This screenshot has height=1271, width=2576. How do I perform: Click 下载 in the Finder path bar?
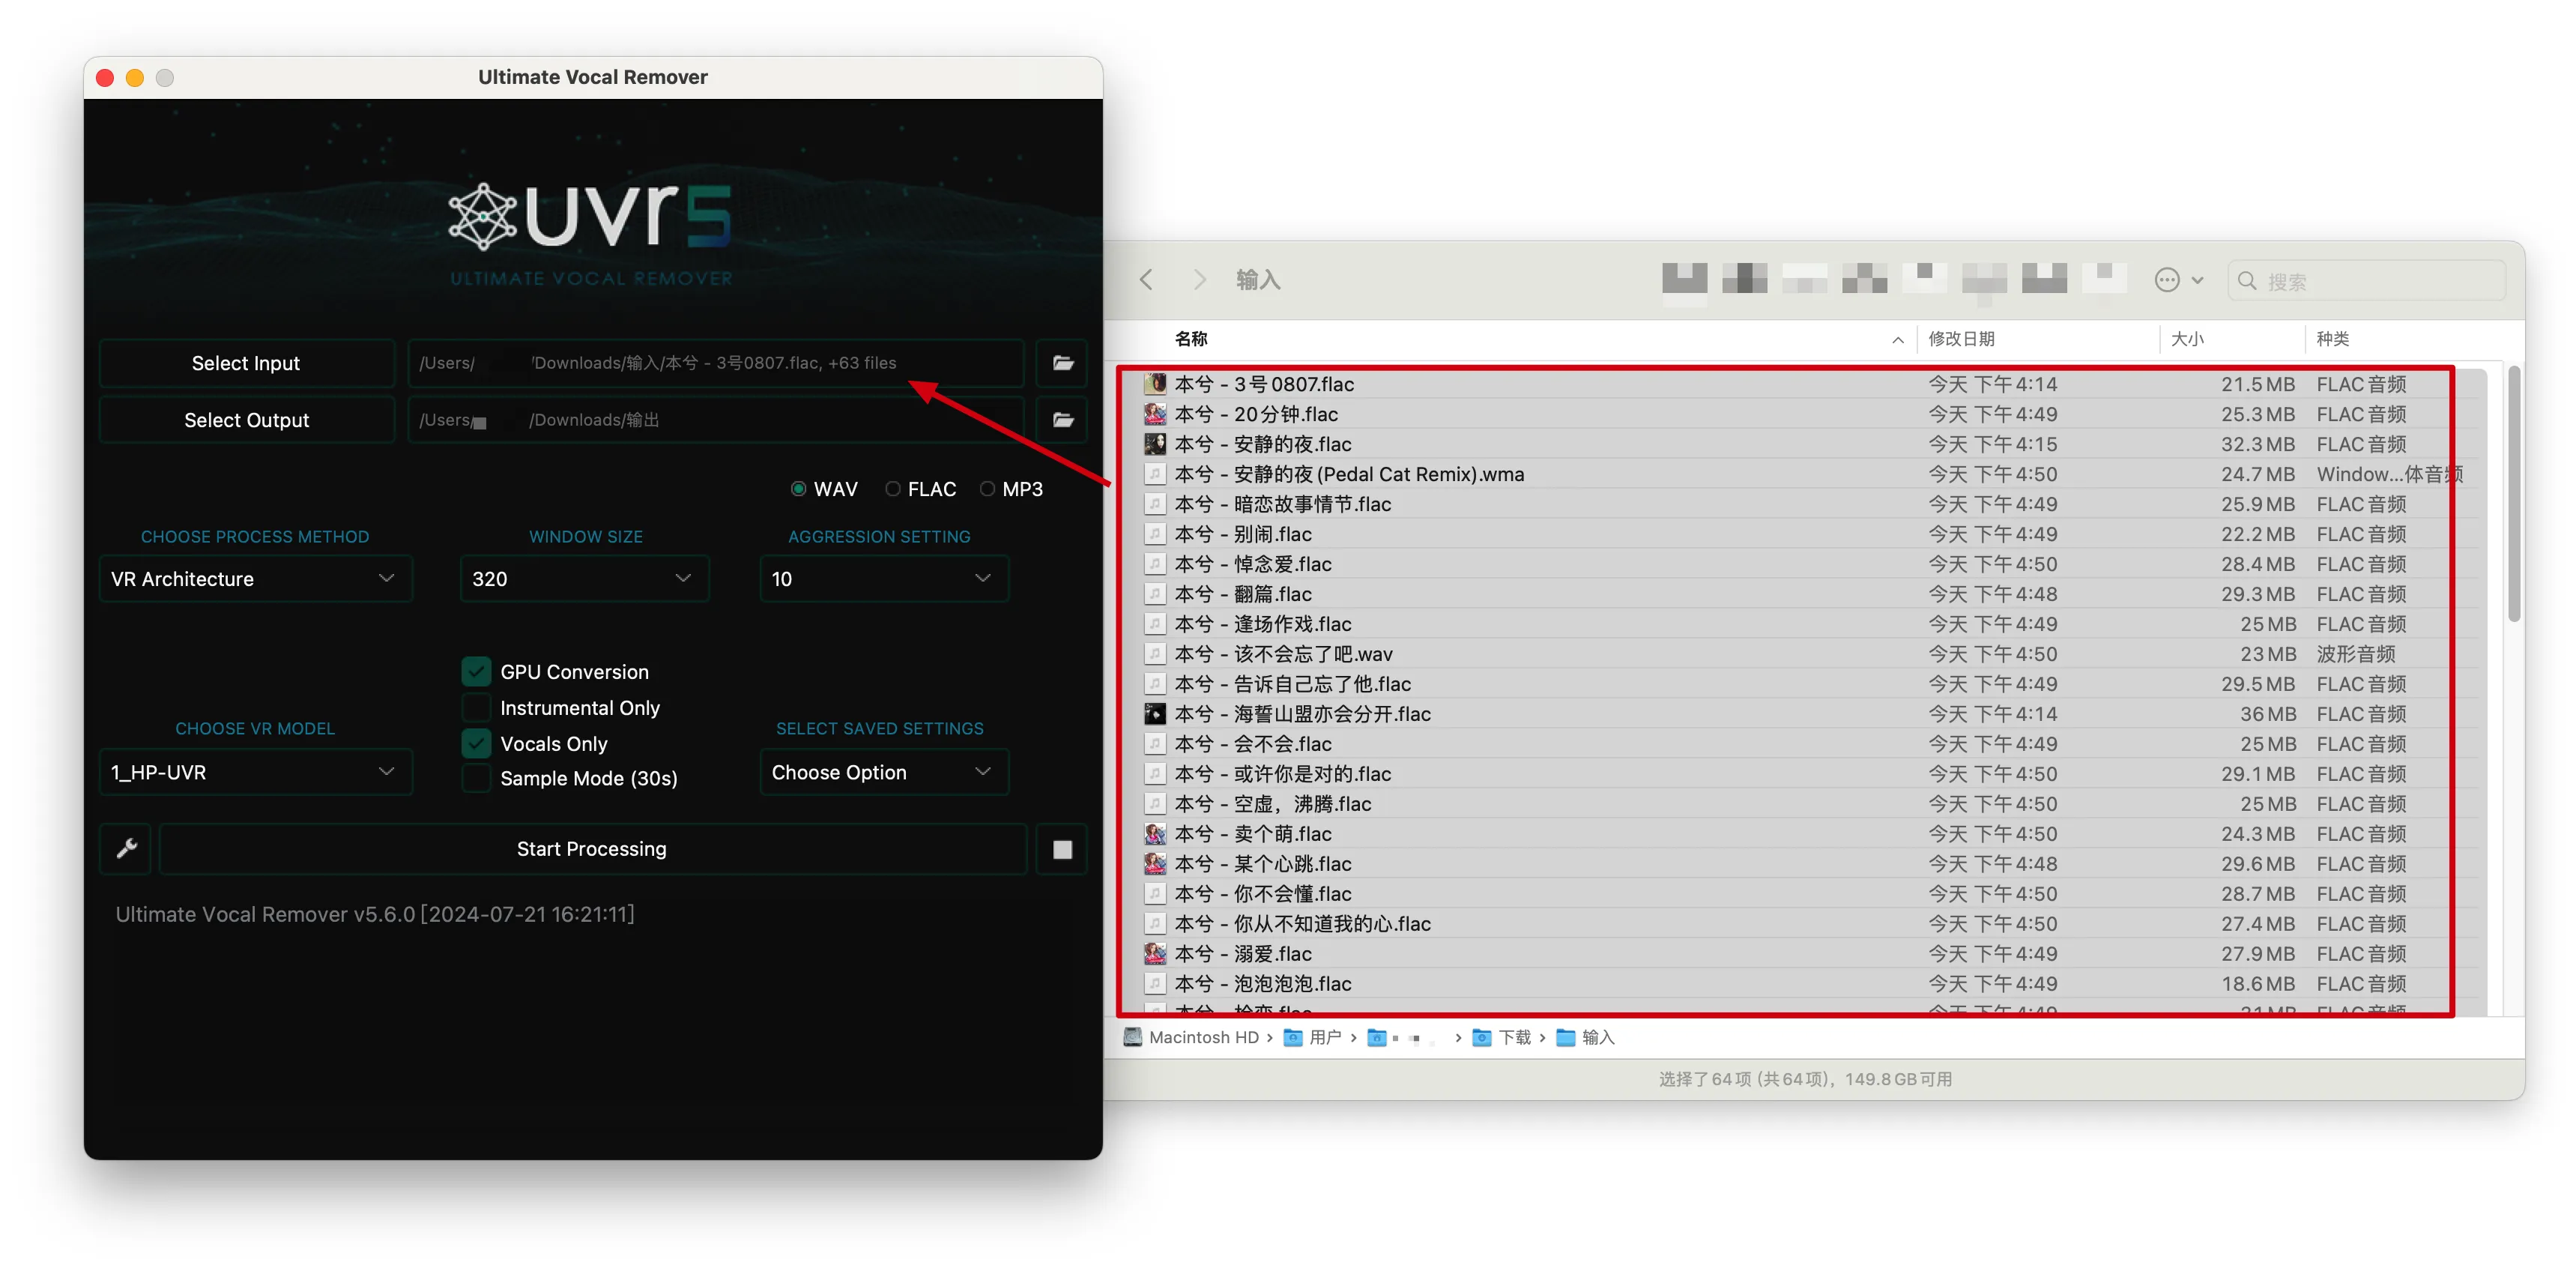point(1515,1037)
